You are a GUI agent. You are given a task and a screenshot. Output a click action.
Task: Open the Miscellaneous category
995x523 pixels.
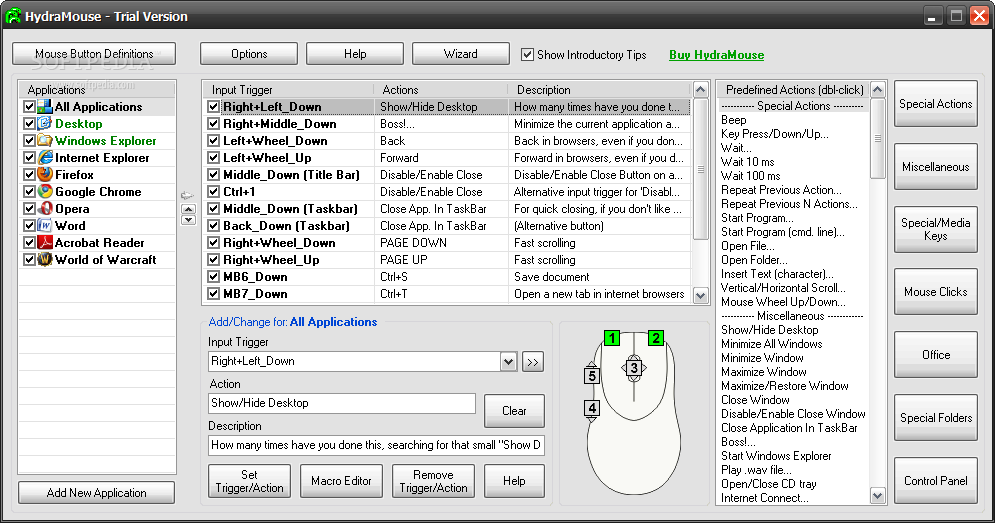935,166
